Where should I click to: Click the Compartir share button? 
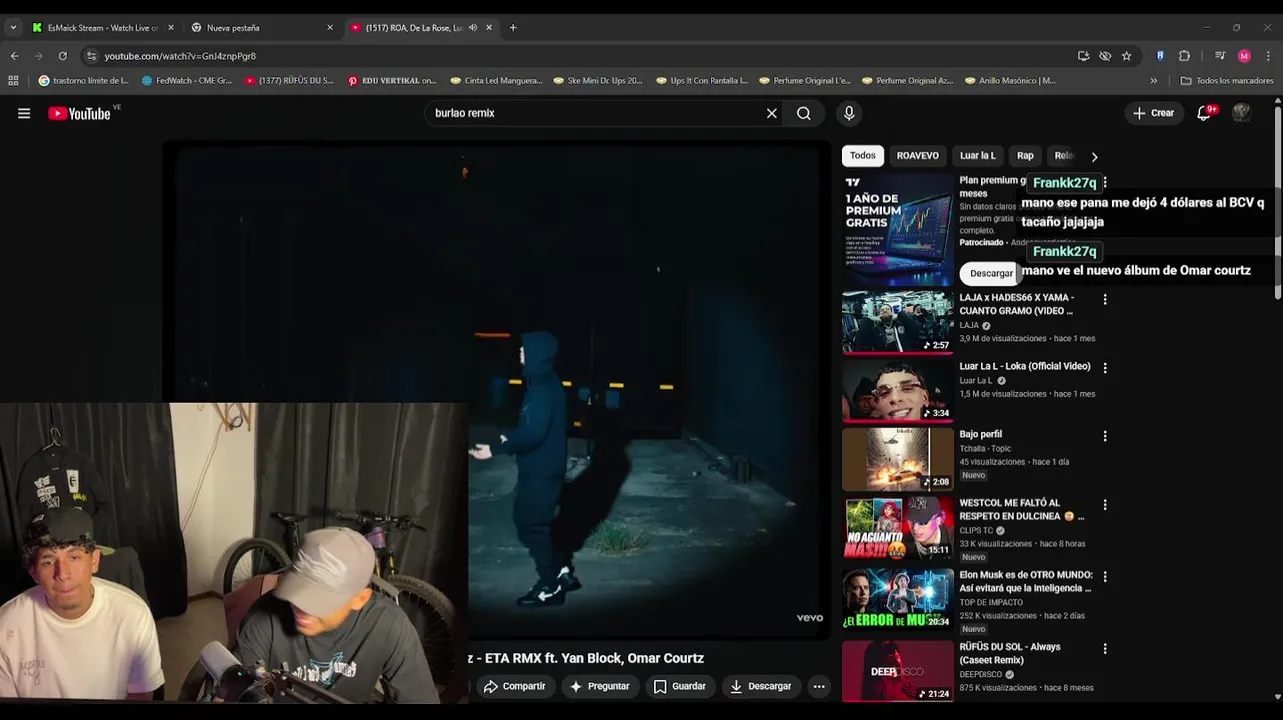click(x=514, y=686)
